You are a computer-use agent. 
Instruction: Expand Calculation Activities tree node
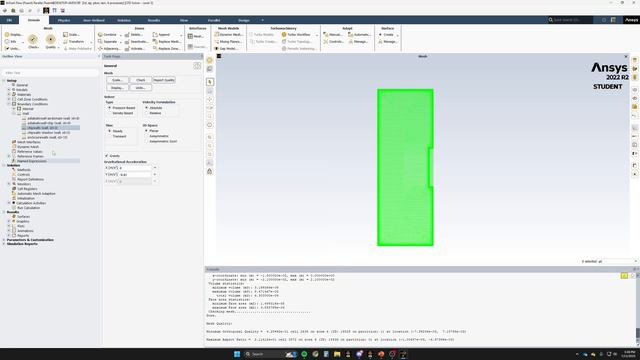9,203
